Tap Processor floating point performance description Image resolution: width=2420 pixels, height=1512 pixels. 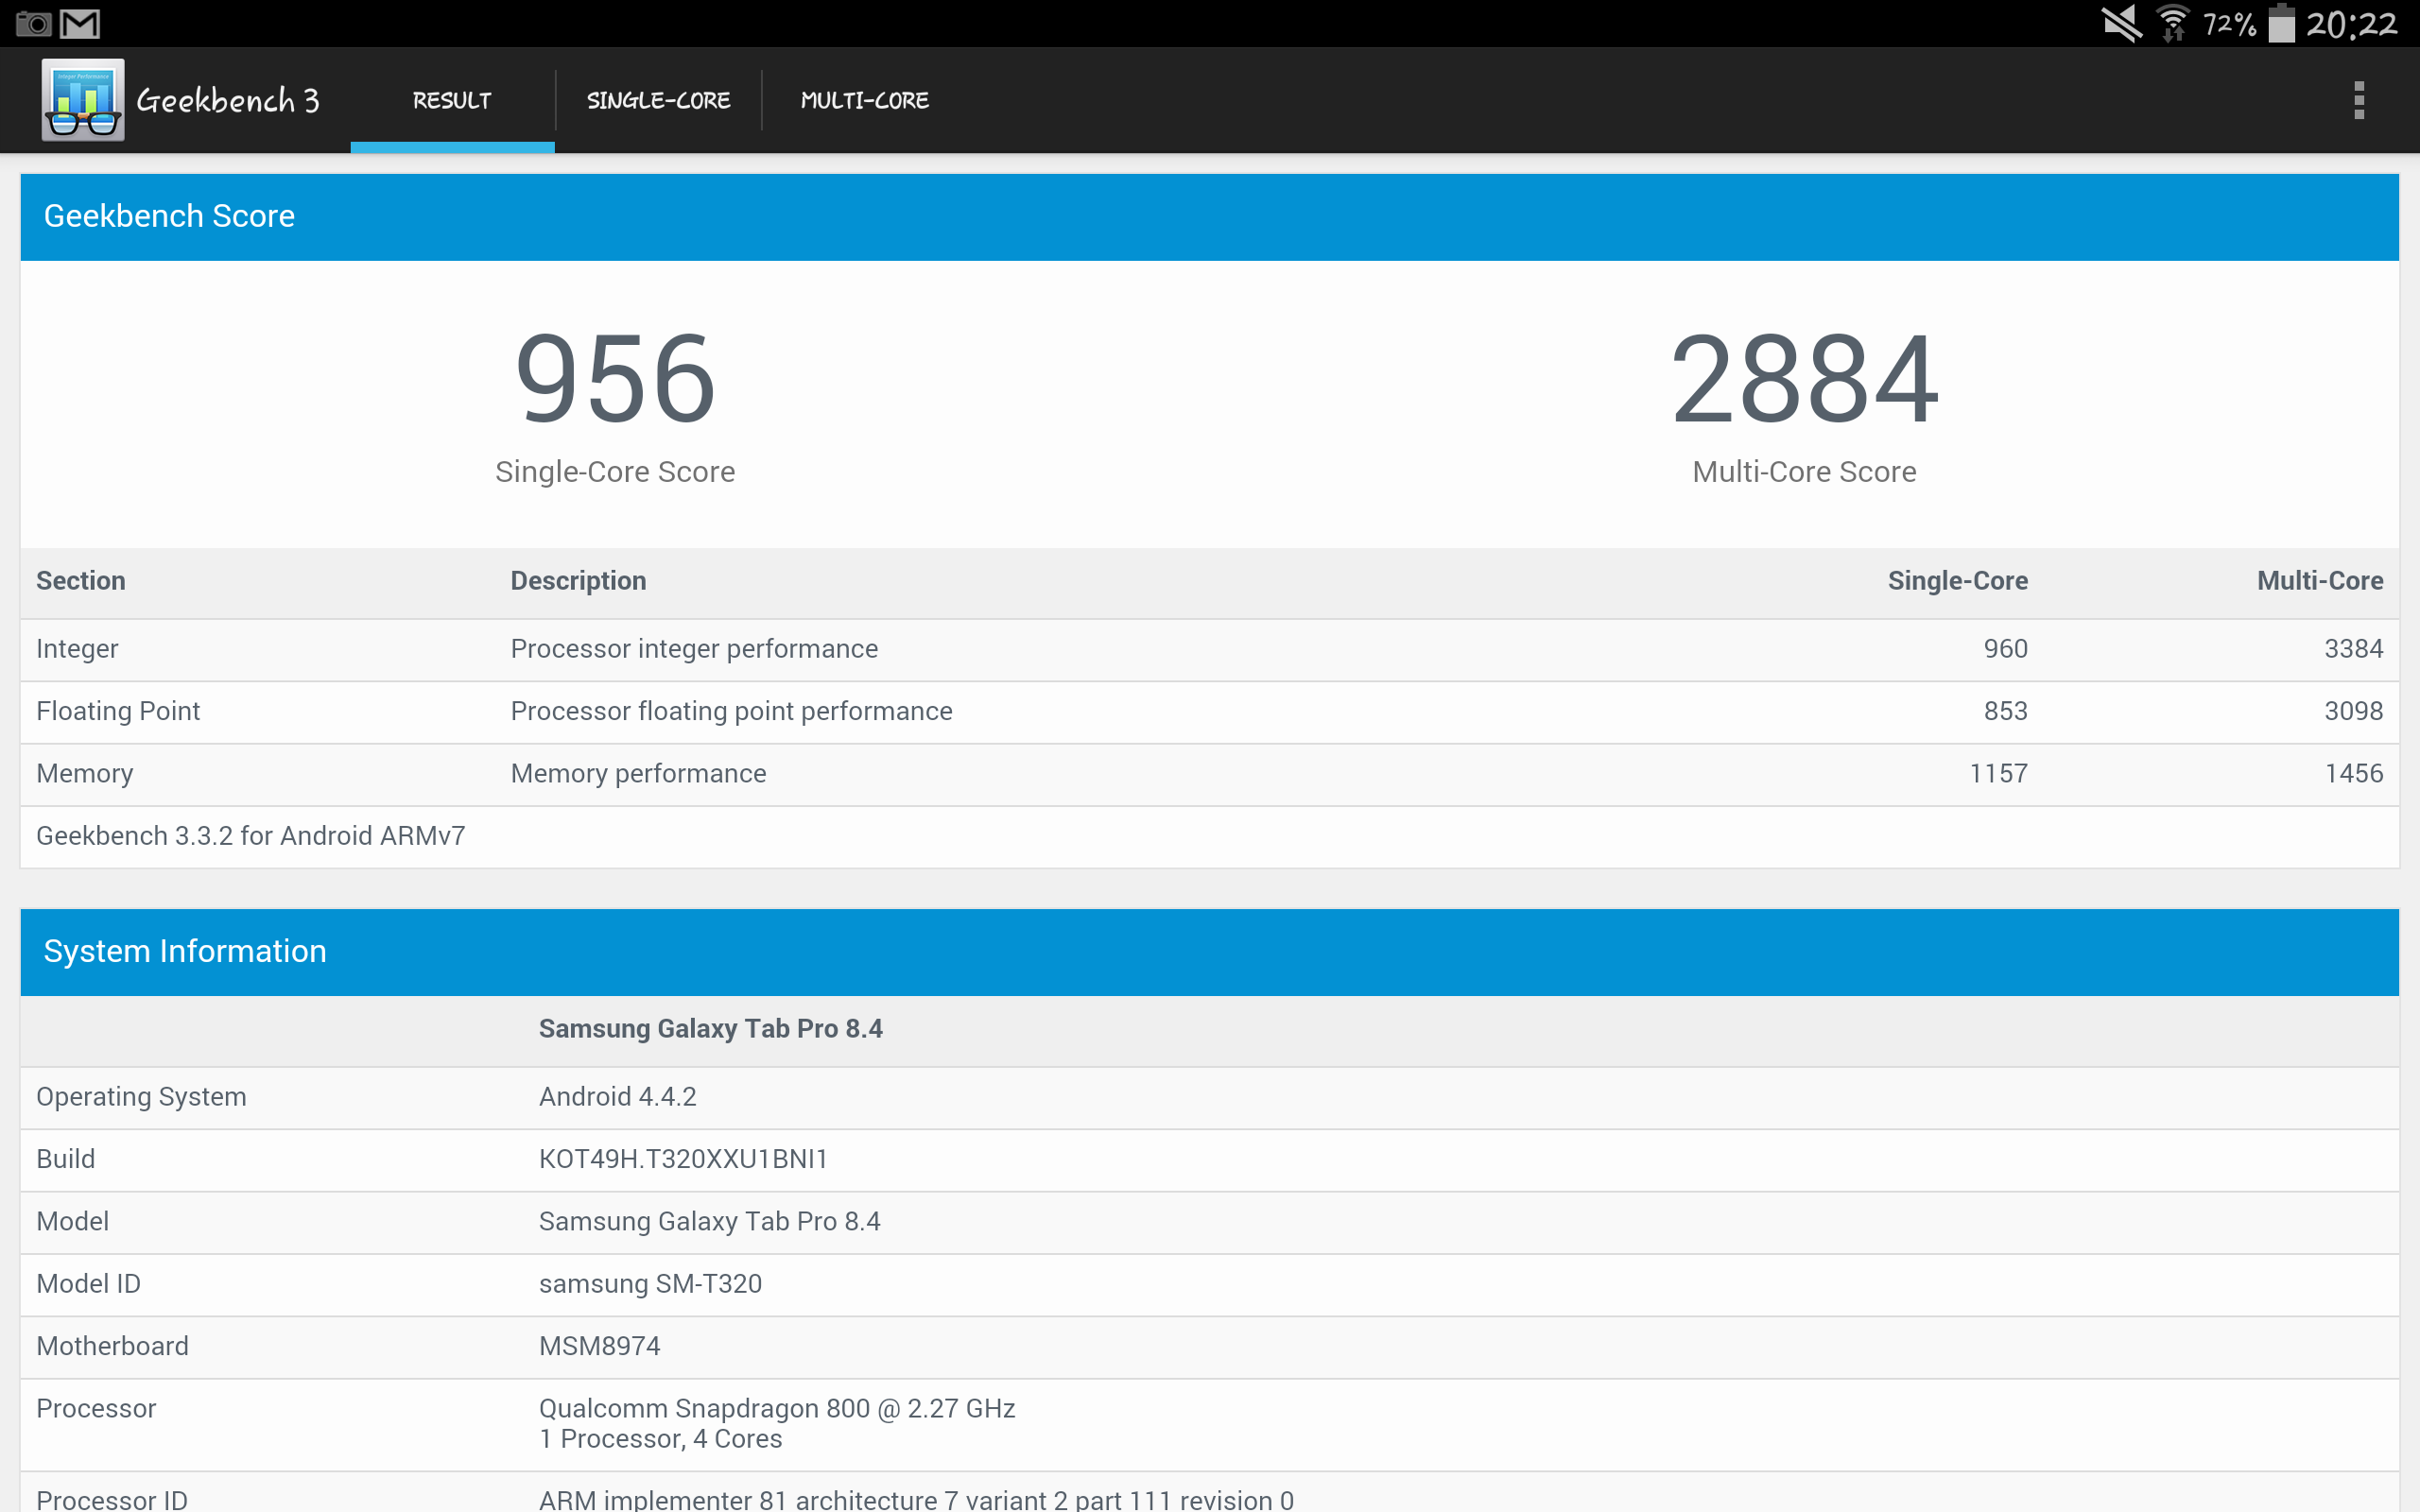coord(731,712)
